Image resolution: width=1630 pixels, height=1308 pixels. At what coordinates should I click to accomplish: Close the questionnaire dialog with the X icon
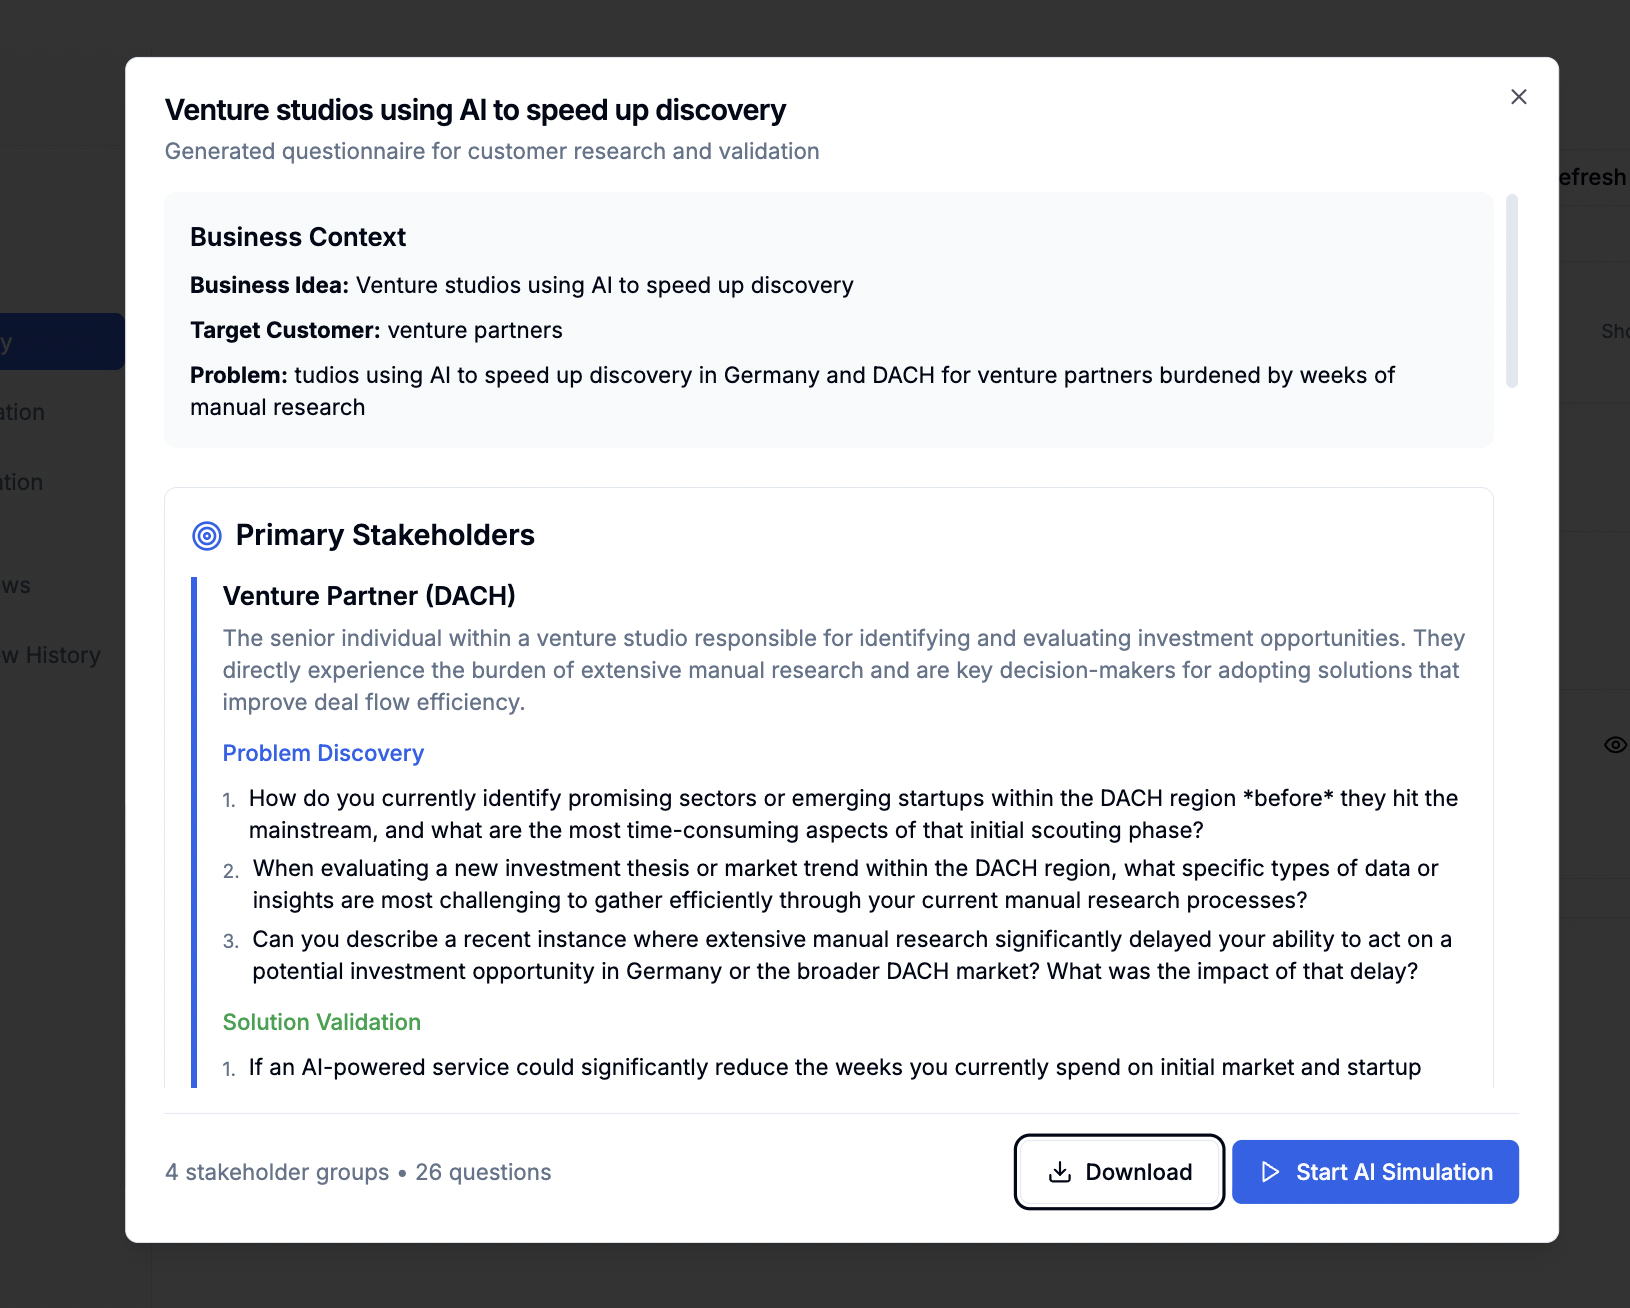(x=1518, y=96)
